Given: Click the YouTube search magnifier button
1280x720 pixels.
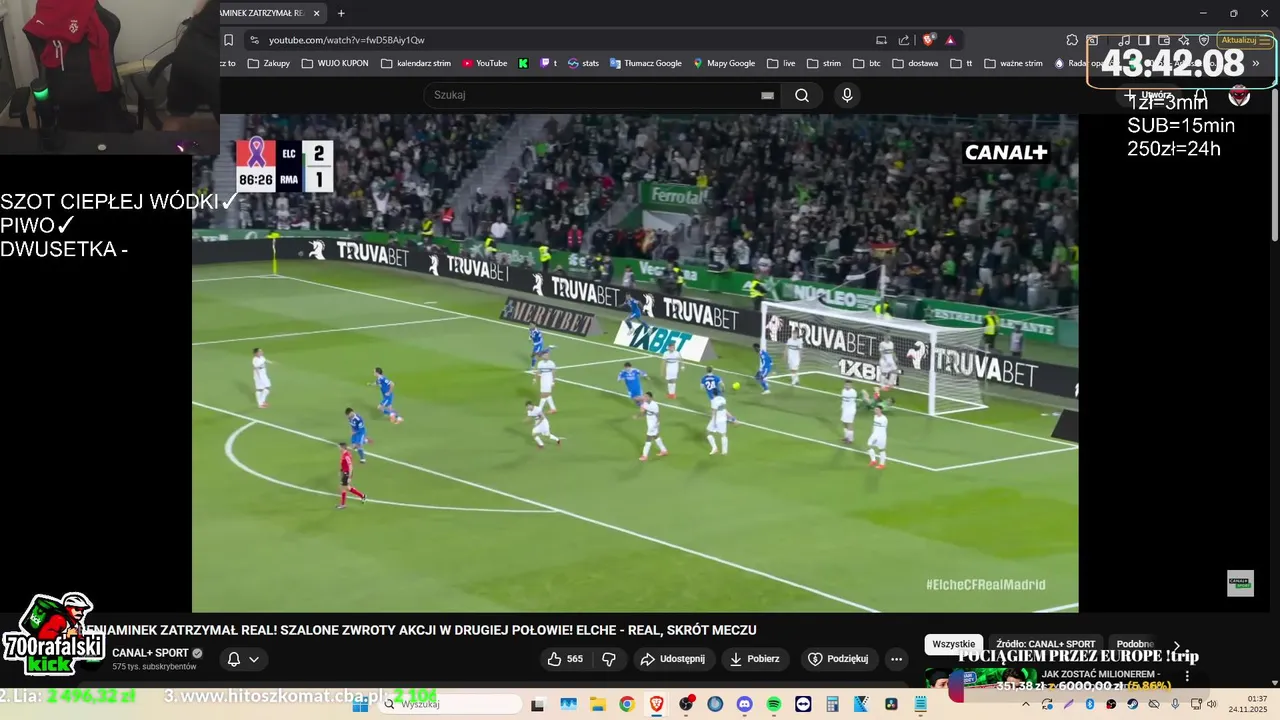Looking at the screenshot, I should [x=802, y=95].
